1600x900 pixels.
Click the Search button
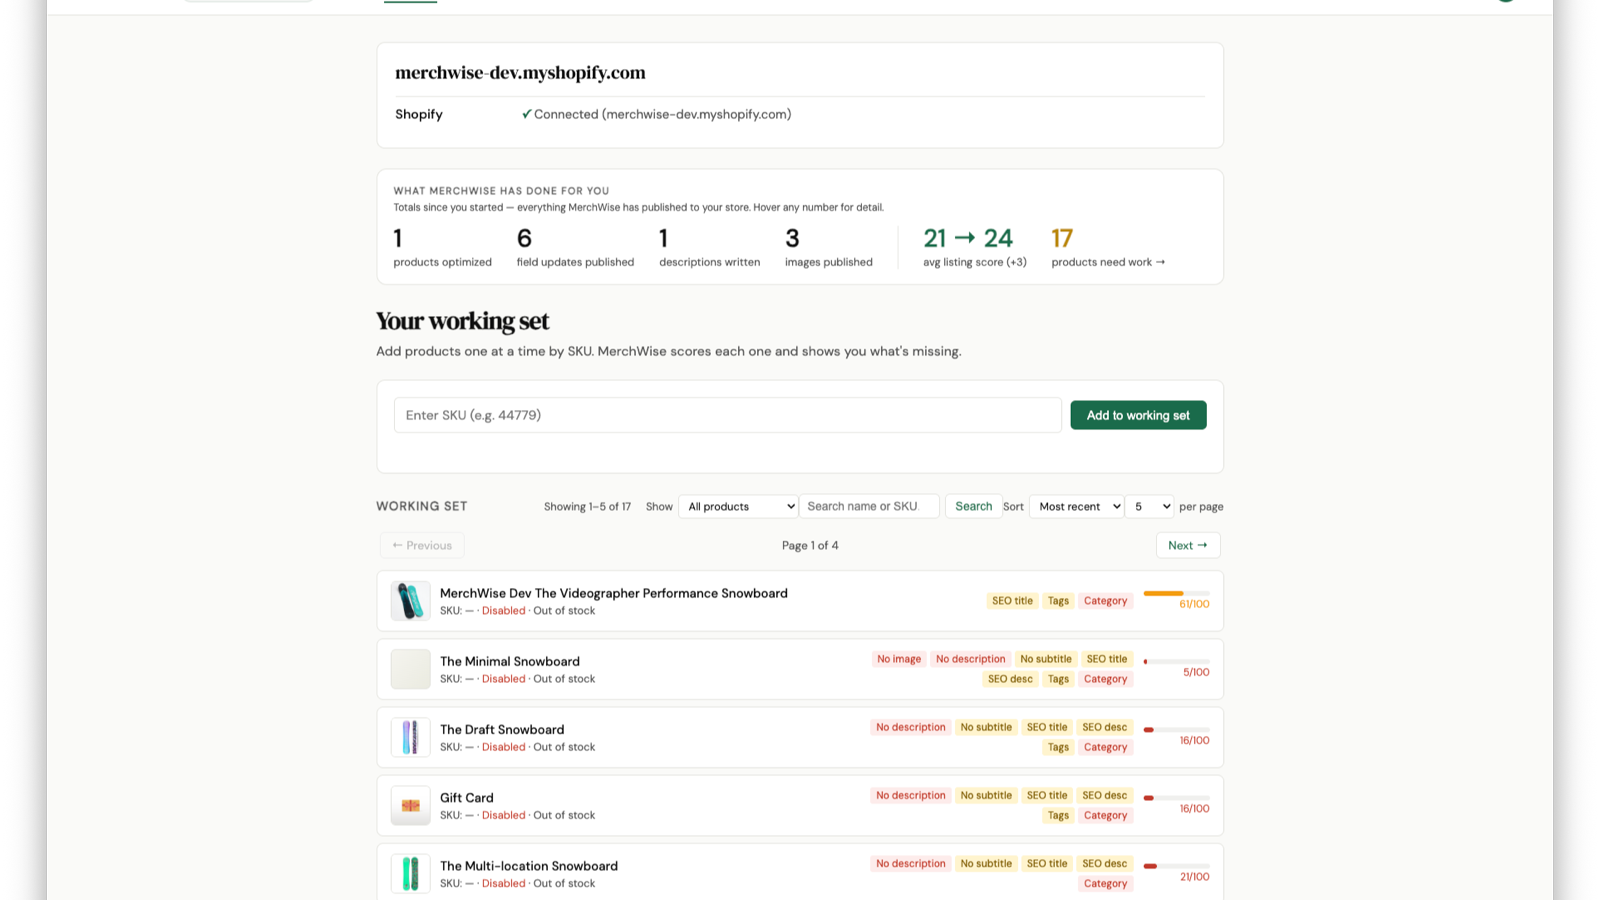[x=973, y=506]
